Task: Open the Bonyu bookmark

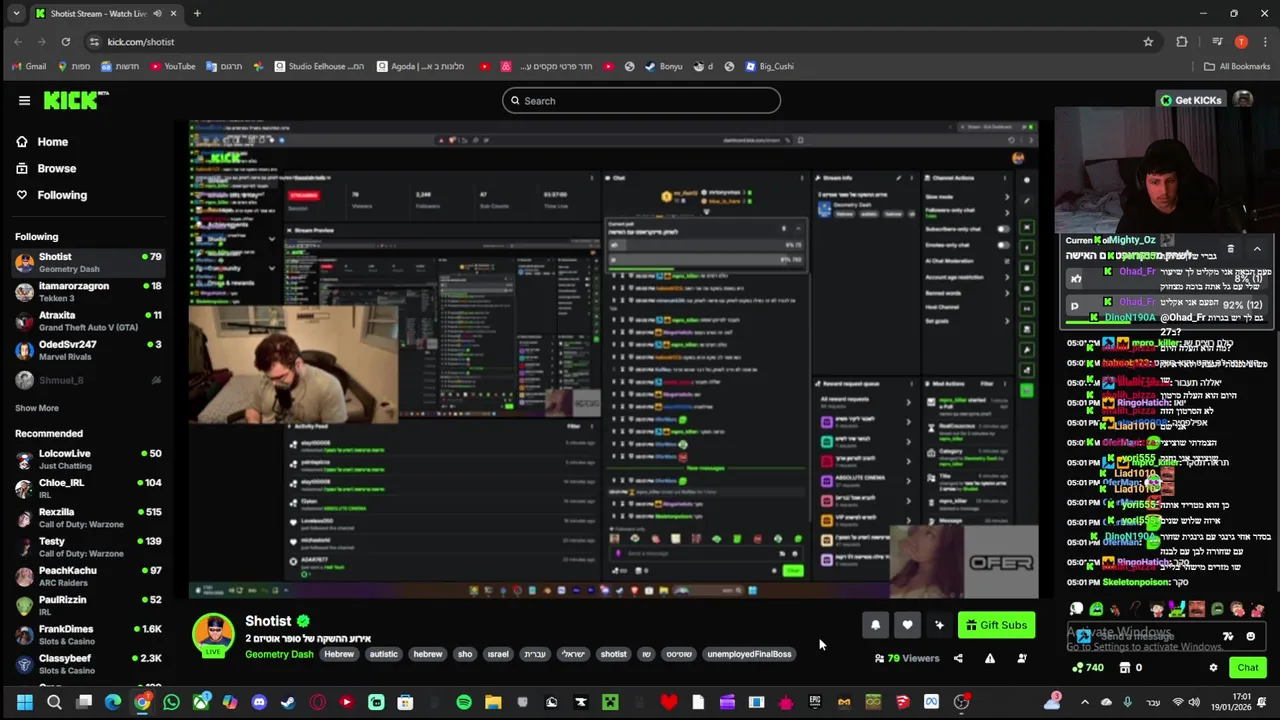Action: pos(663,66)
